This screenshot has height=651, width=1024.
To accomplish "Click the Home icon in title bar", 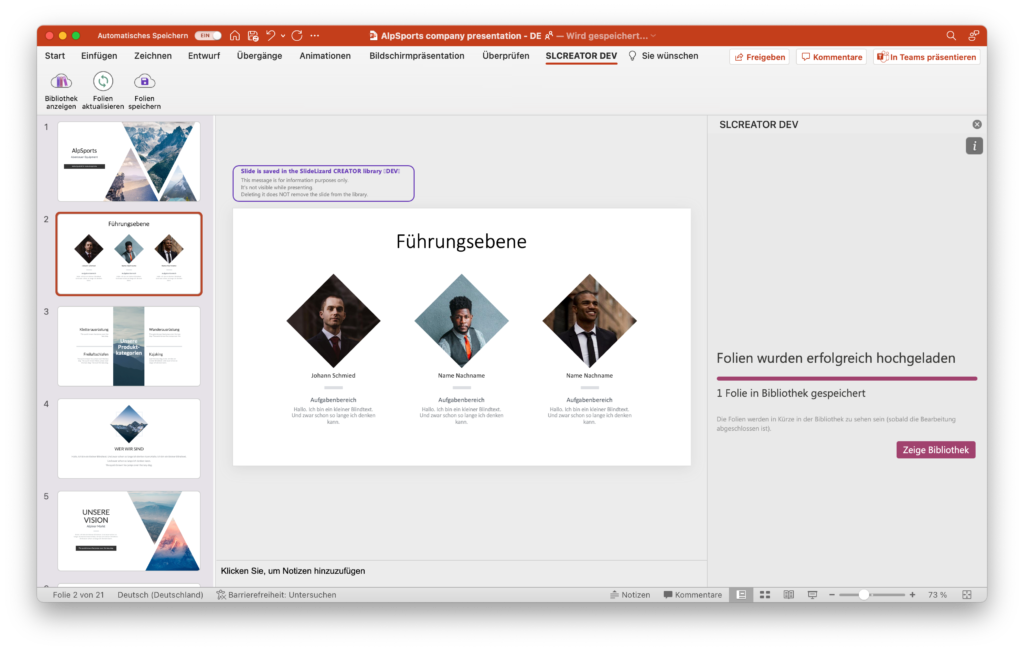I will [235, 36].
